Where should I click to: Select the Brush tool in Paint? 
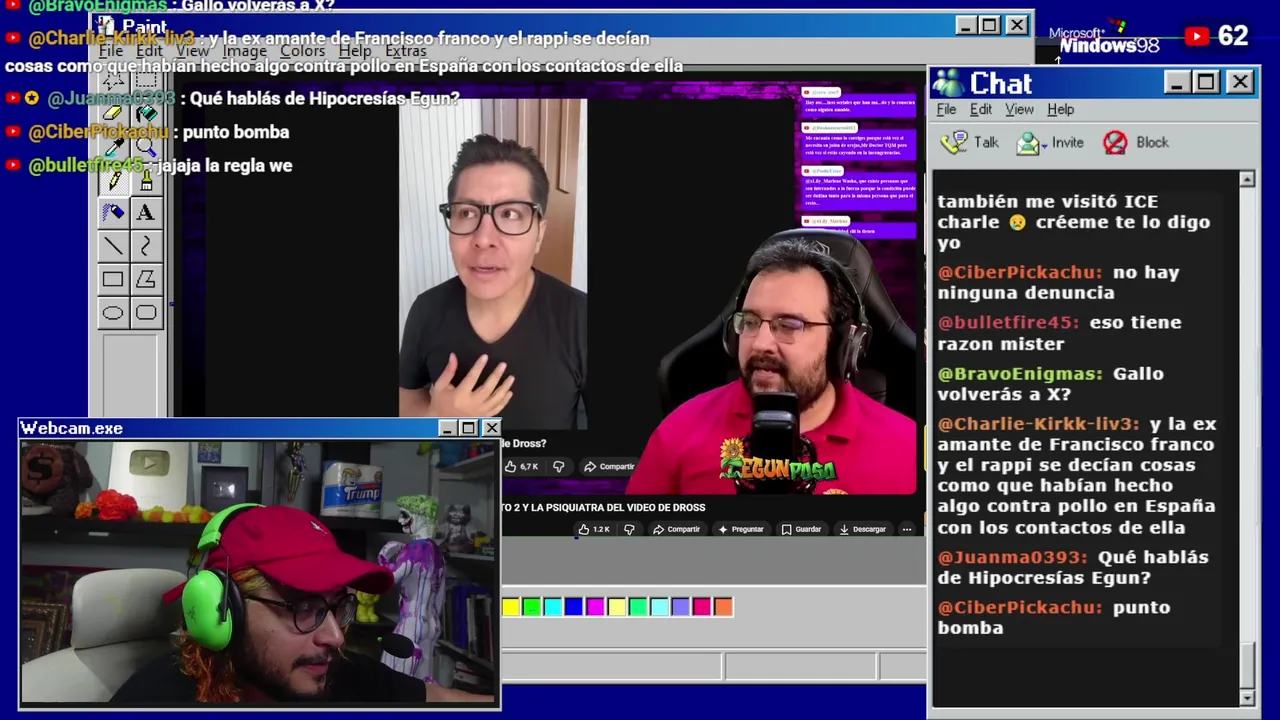pyautogui.click(x=146, y=180)
